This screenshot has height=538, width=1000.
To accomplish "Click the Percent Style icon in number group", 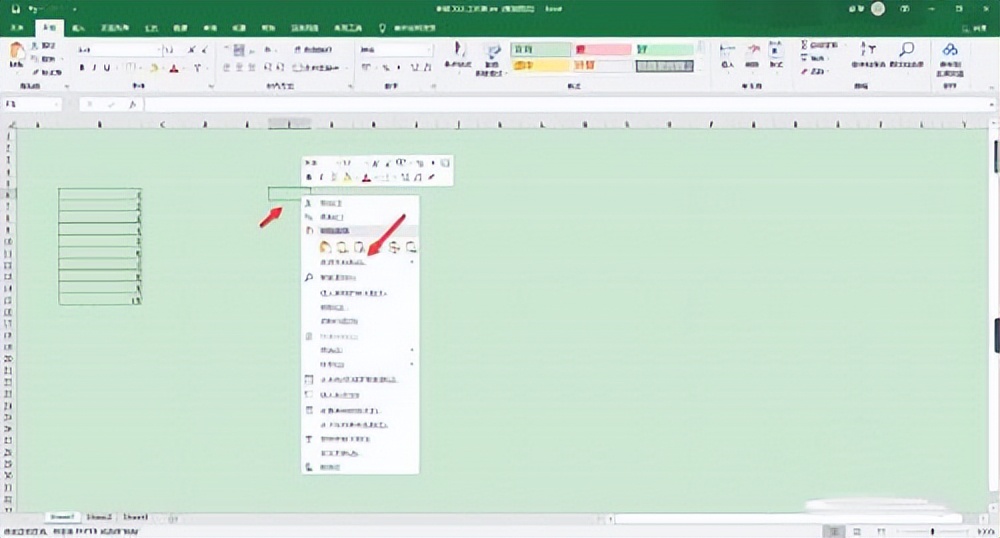I will 386,68.
